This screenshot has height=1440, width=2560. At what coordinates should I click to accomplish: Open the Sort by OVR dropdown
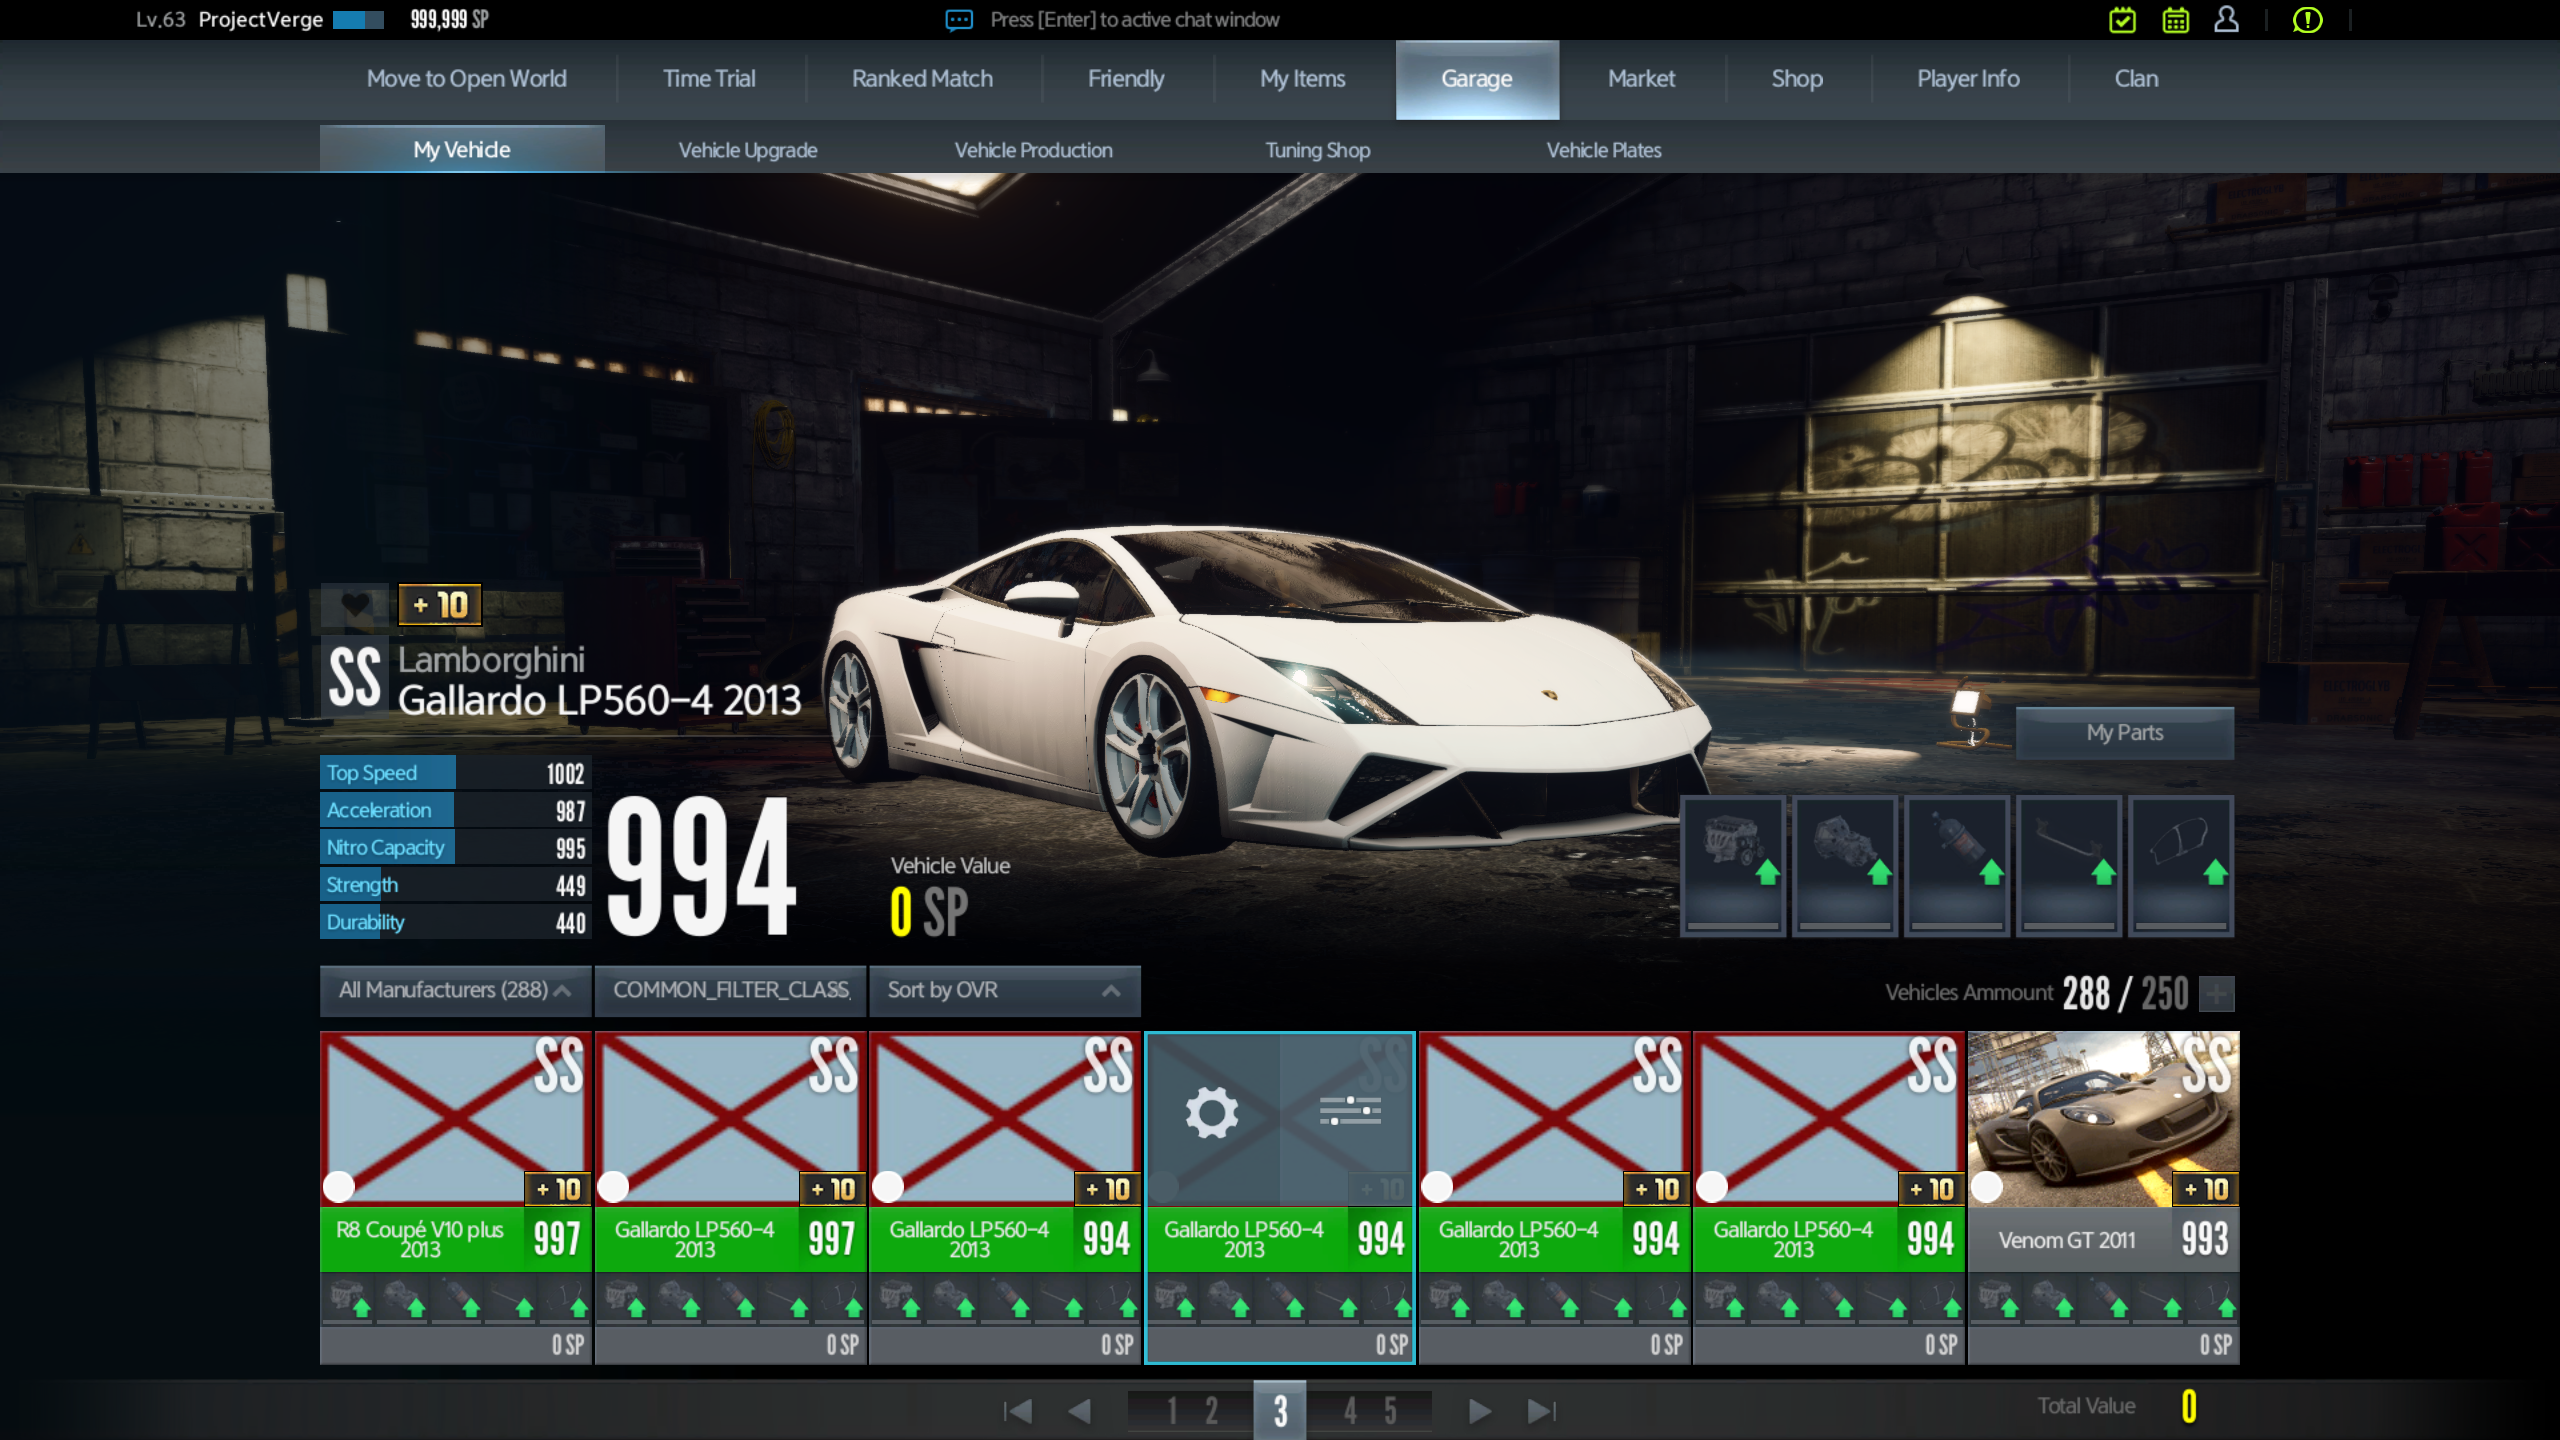pos(1005,990)
